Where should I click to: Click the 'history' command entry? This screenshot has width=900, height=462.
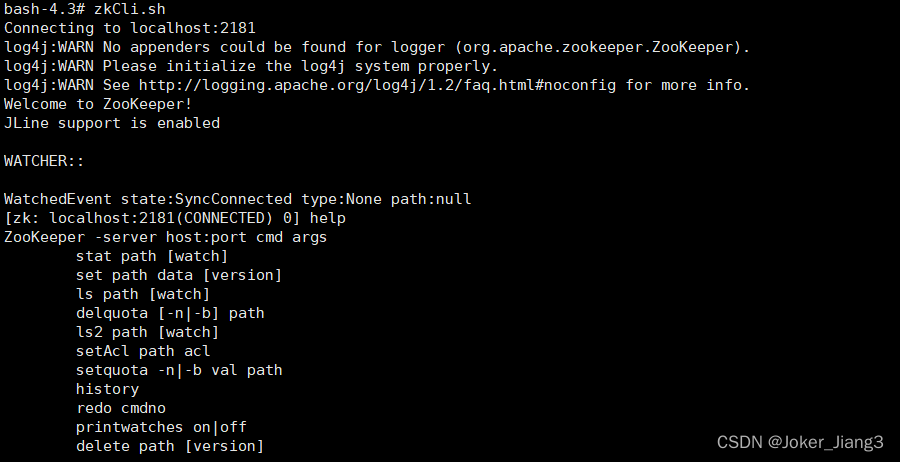coord(107,389)
